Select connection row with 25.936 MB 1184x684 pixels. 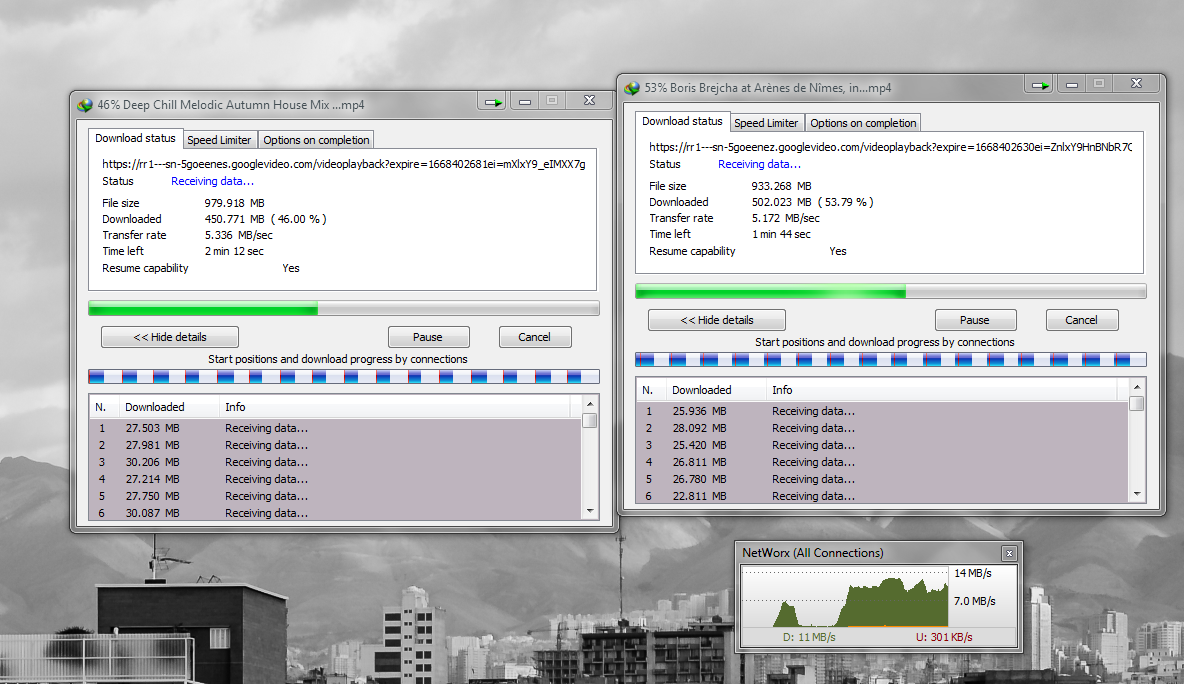pyautogui.click(x=882, y=411)
